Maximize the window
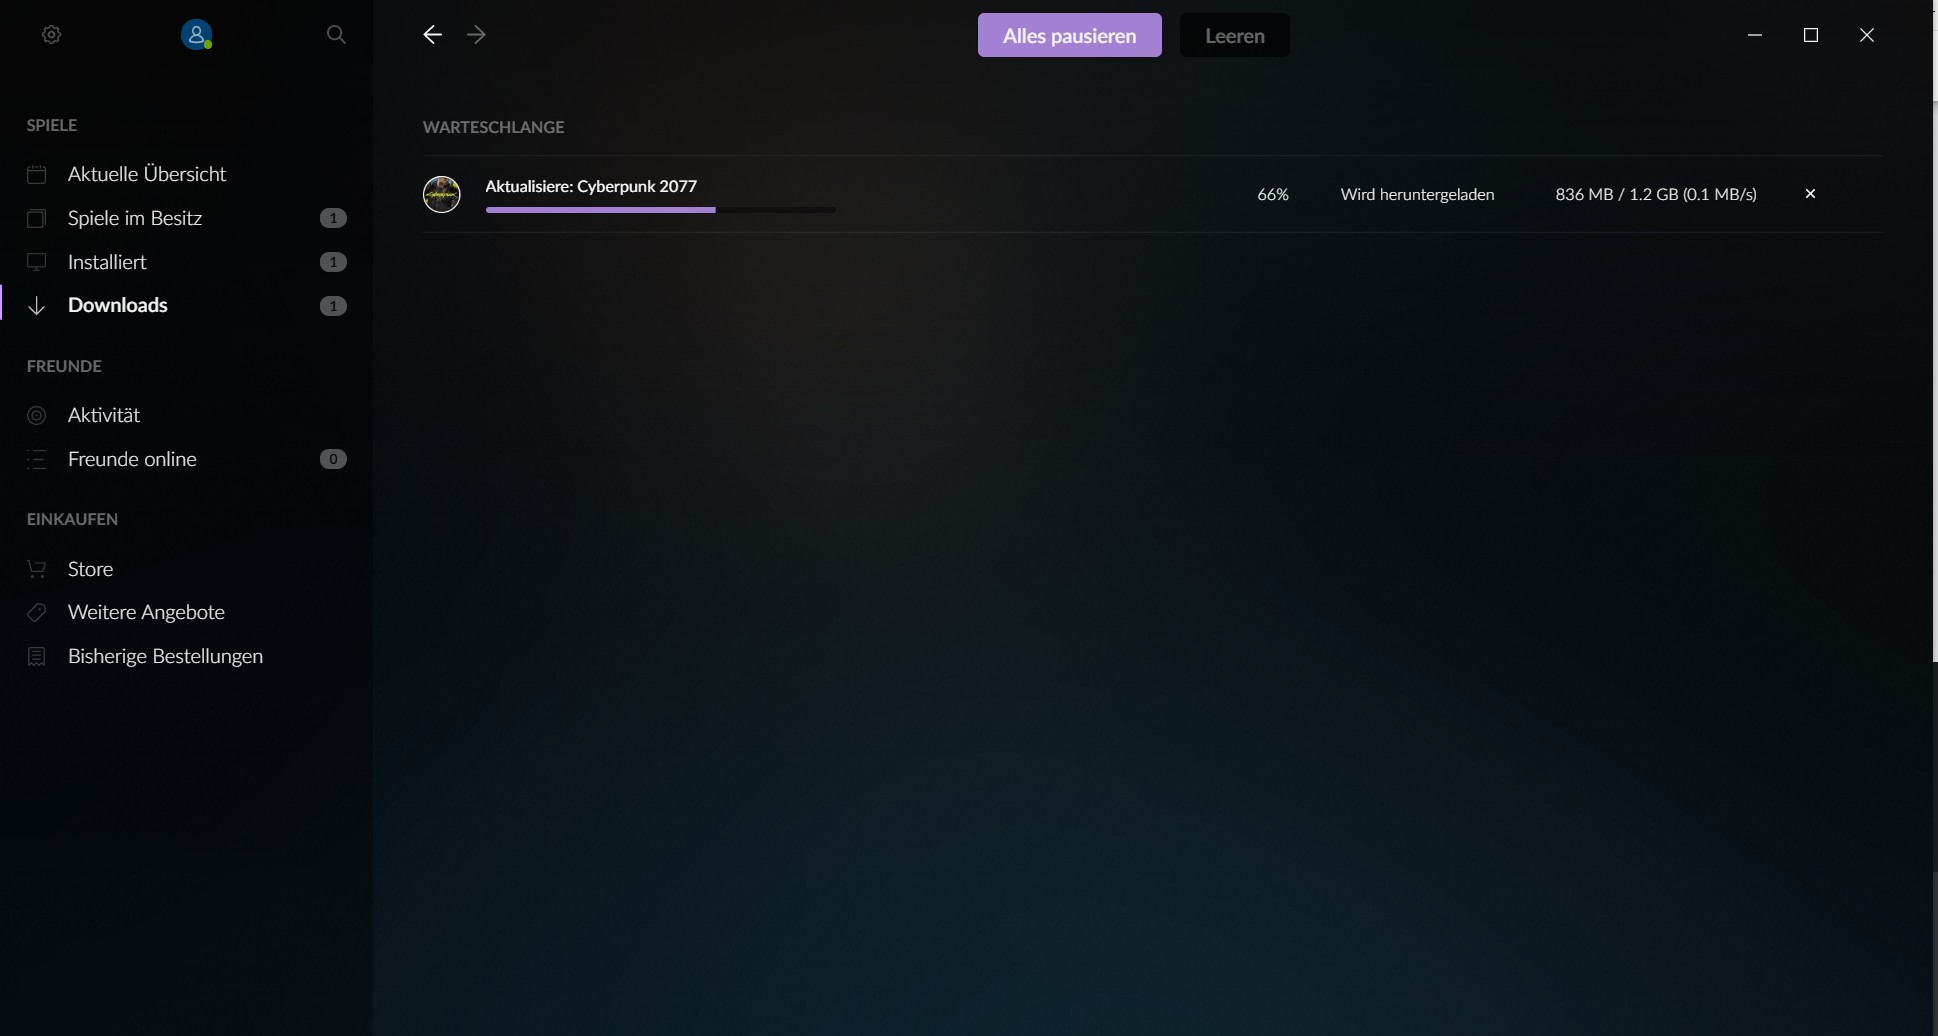This screenshot has height=1036, width=1938. coord(1811,35)
